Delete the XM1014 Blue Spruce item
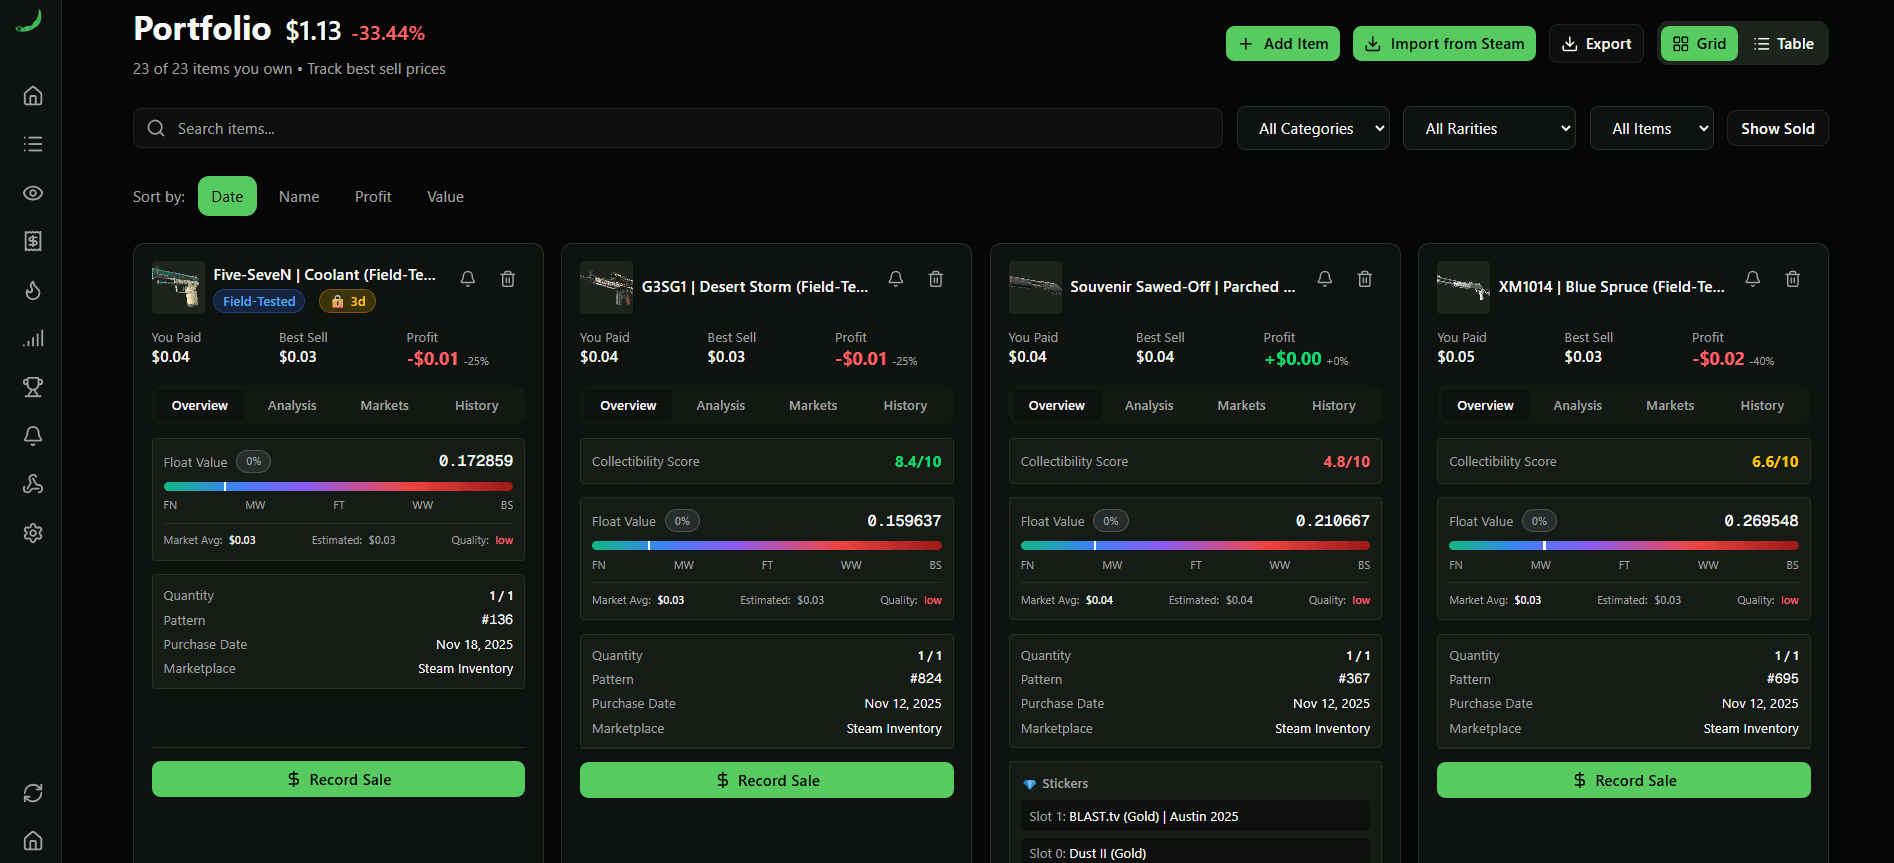 pyautogui.click(x=1793, y=279)
